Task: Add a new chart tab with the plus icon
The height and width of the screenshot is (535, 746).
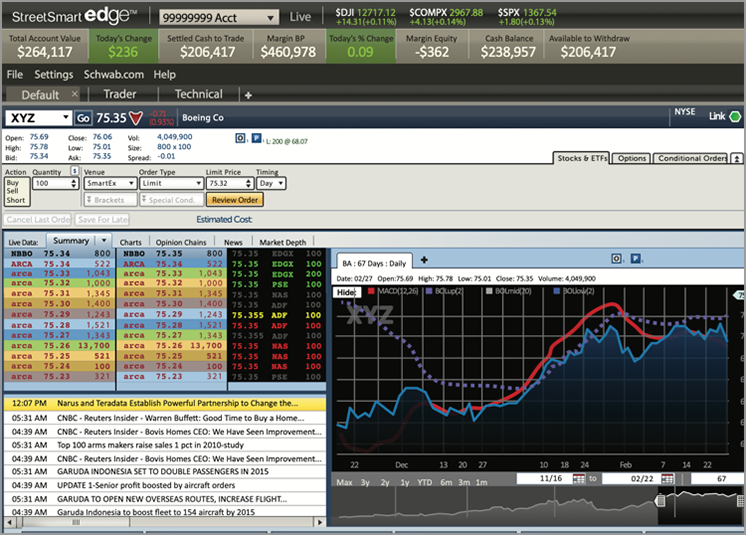Action: [424, 260]
